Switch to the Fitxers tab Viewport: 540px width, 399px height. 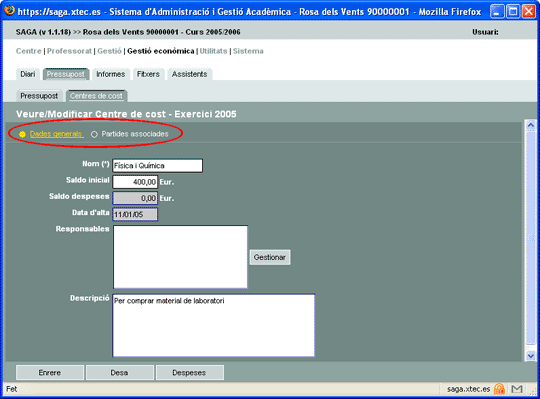[148, 74]
